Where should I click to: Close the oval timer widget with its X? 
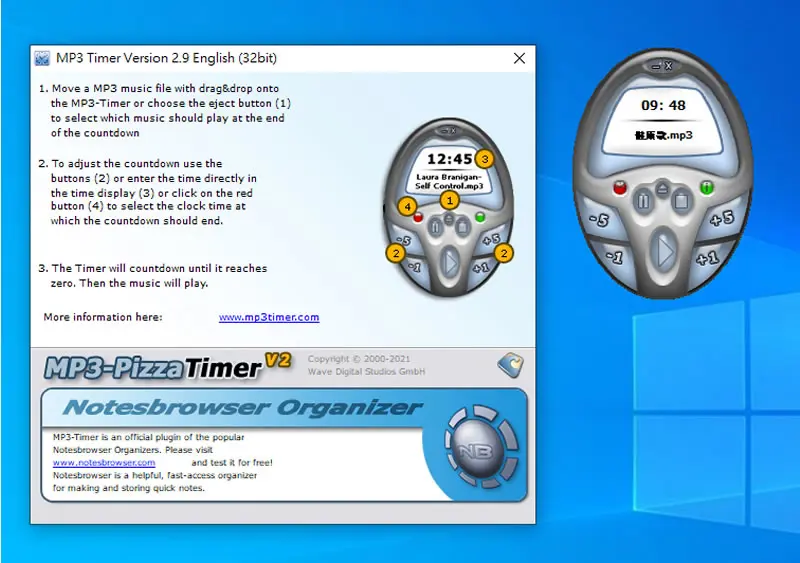pos(668,66)
